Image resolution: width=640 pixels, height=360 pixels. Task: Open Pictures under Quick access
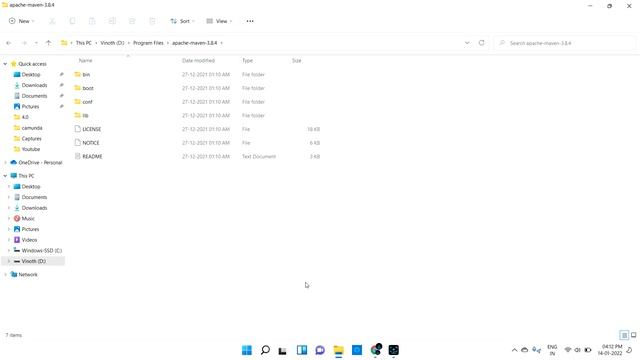pos(30,107)
